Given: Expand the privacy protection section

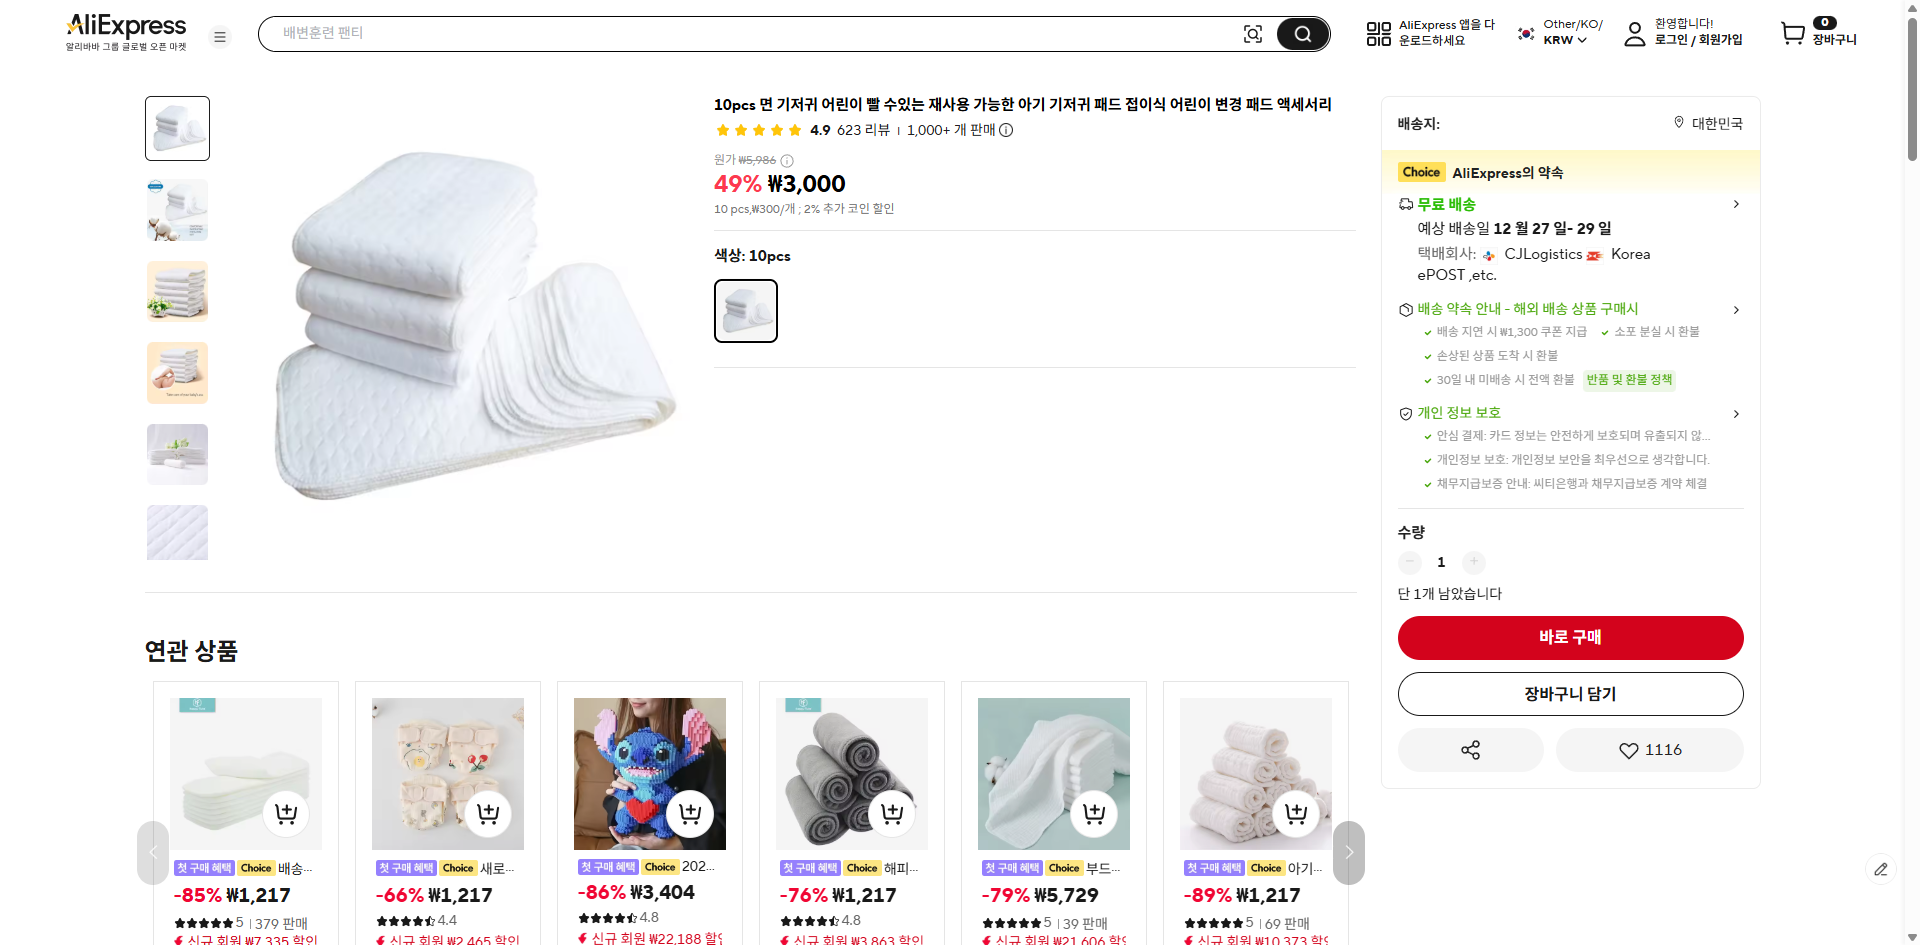Looking at the screenshot, I should (1736, 413).
